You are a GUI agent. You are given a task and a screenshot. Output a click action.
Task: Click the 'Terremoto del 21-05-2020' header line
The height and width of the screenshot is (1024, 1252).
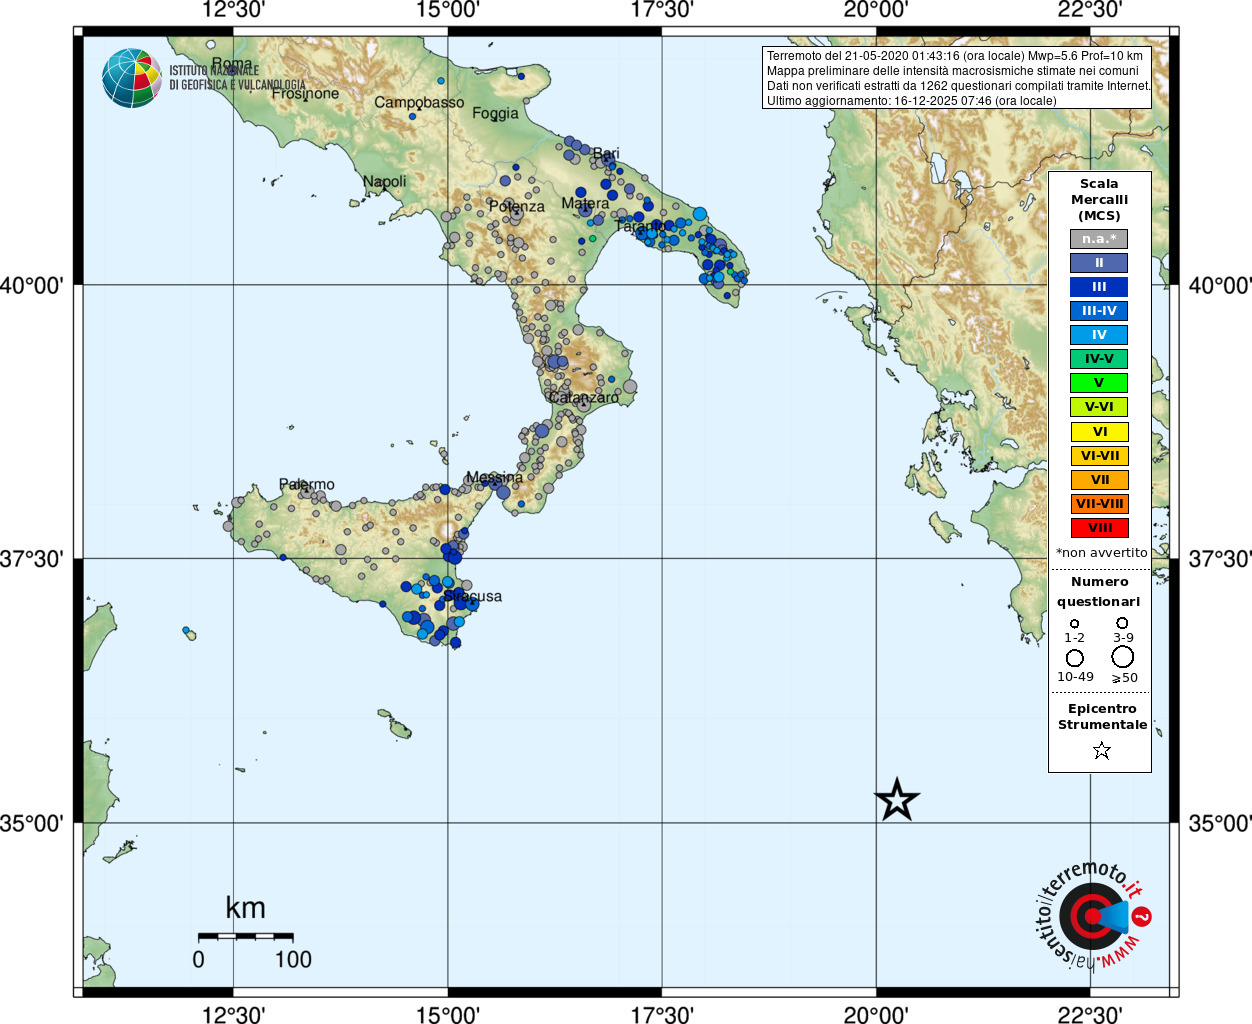click(x=954, y=56)
